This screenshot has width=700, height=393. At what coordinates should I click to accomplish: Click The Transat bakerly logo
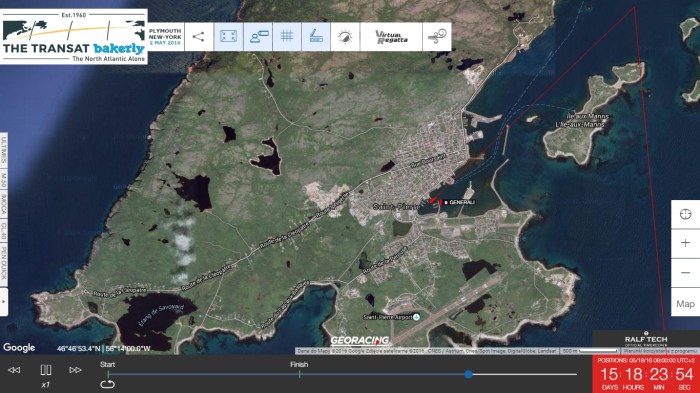(x=74, y=37)
